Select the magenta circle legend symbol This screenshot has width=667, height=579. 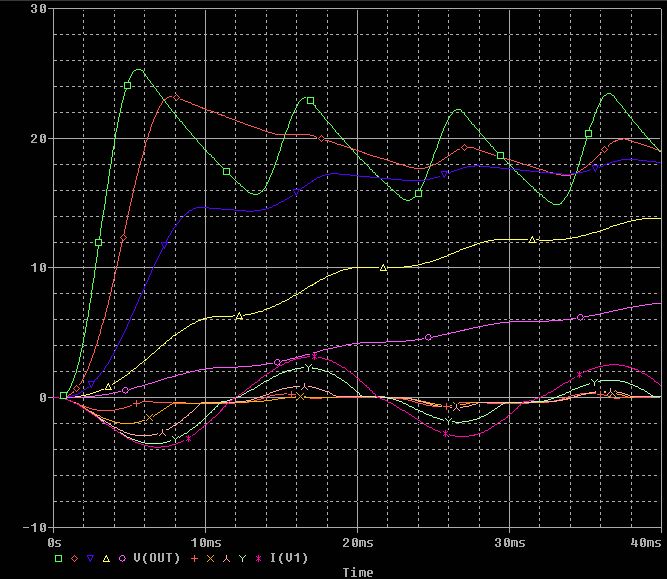[x=123, y=559]
